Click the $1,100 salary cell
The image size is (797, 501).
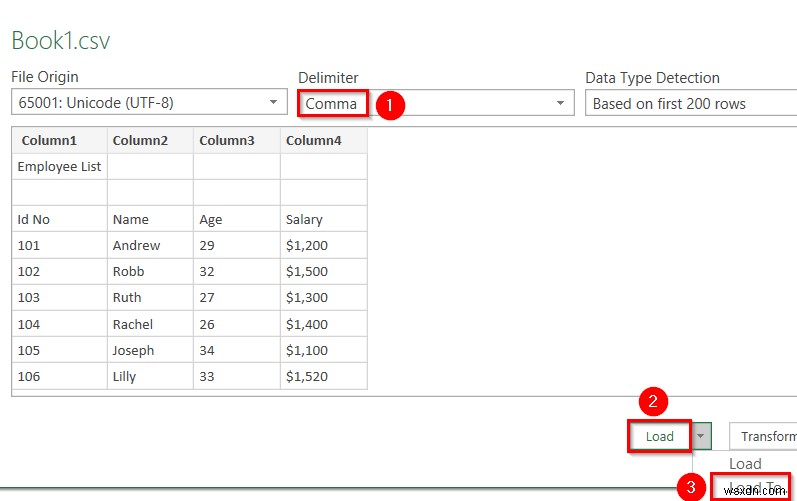[x=324, y=350]
